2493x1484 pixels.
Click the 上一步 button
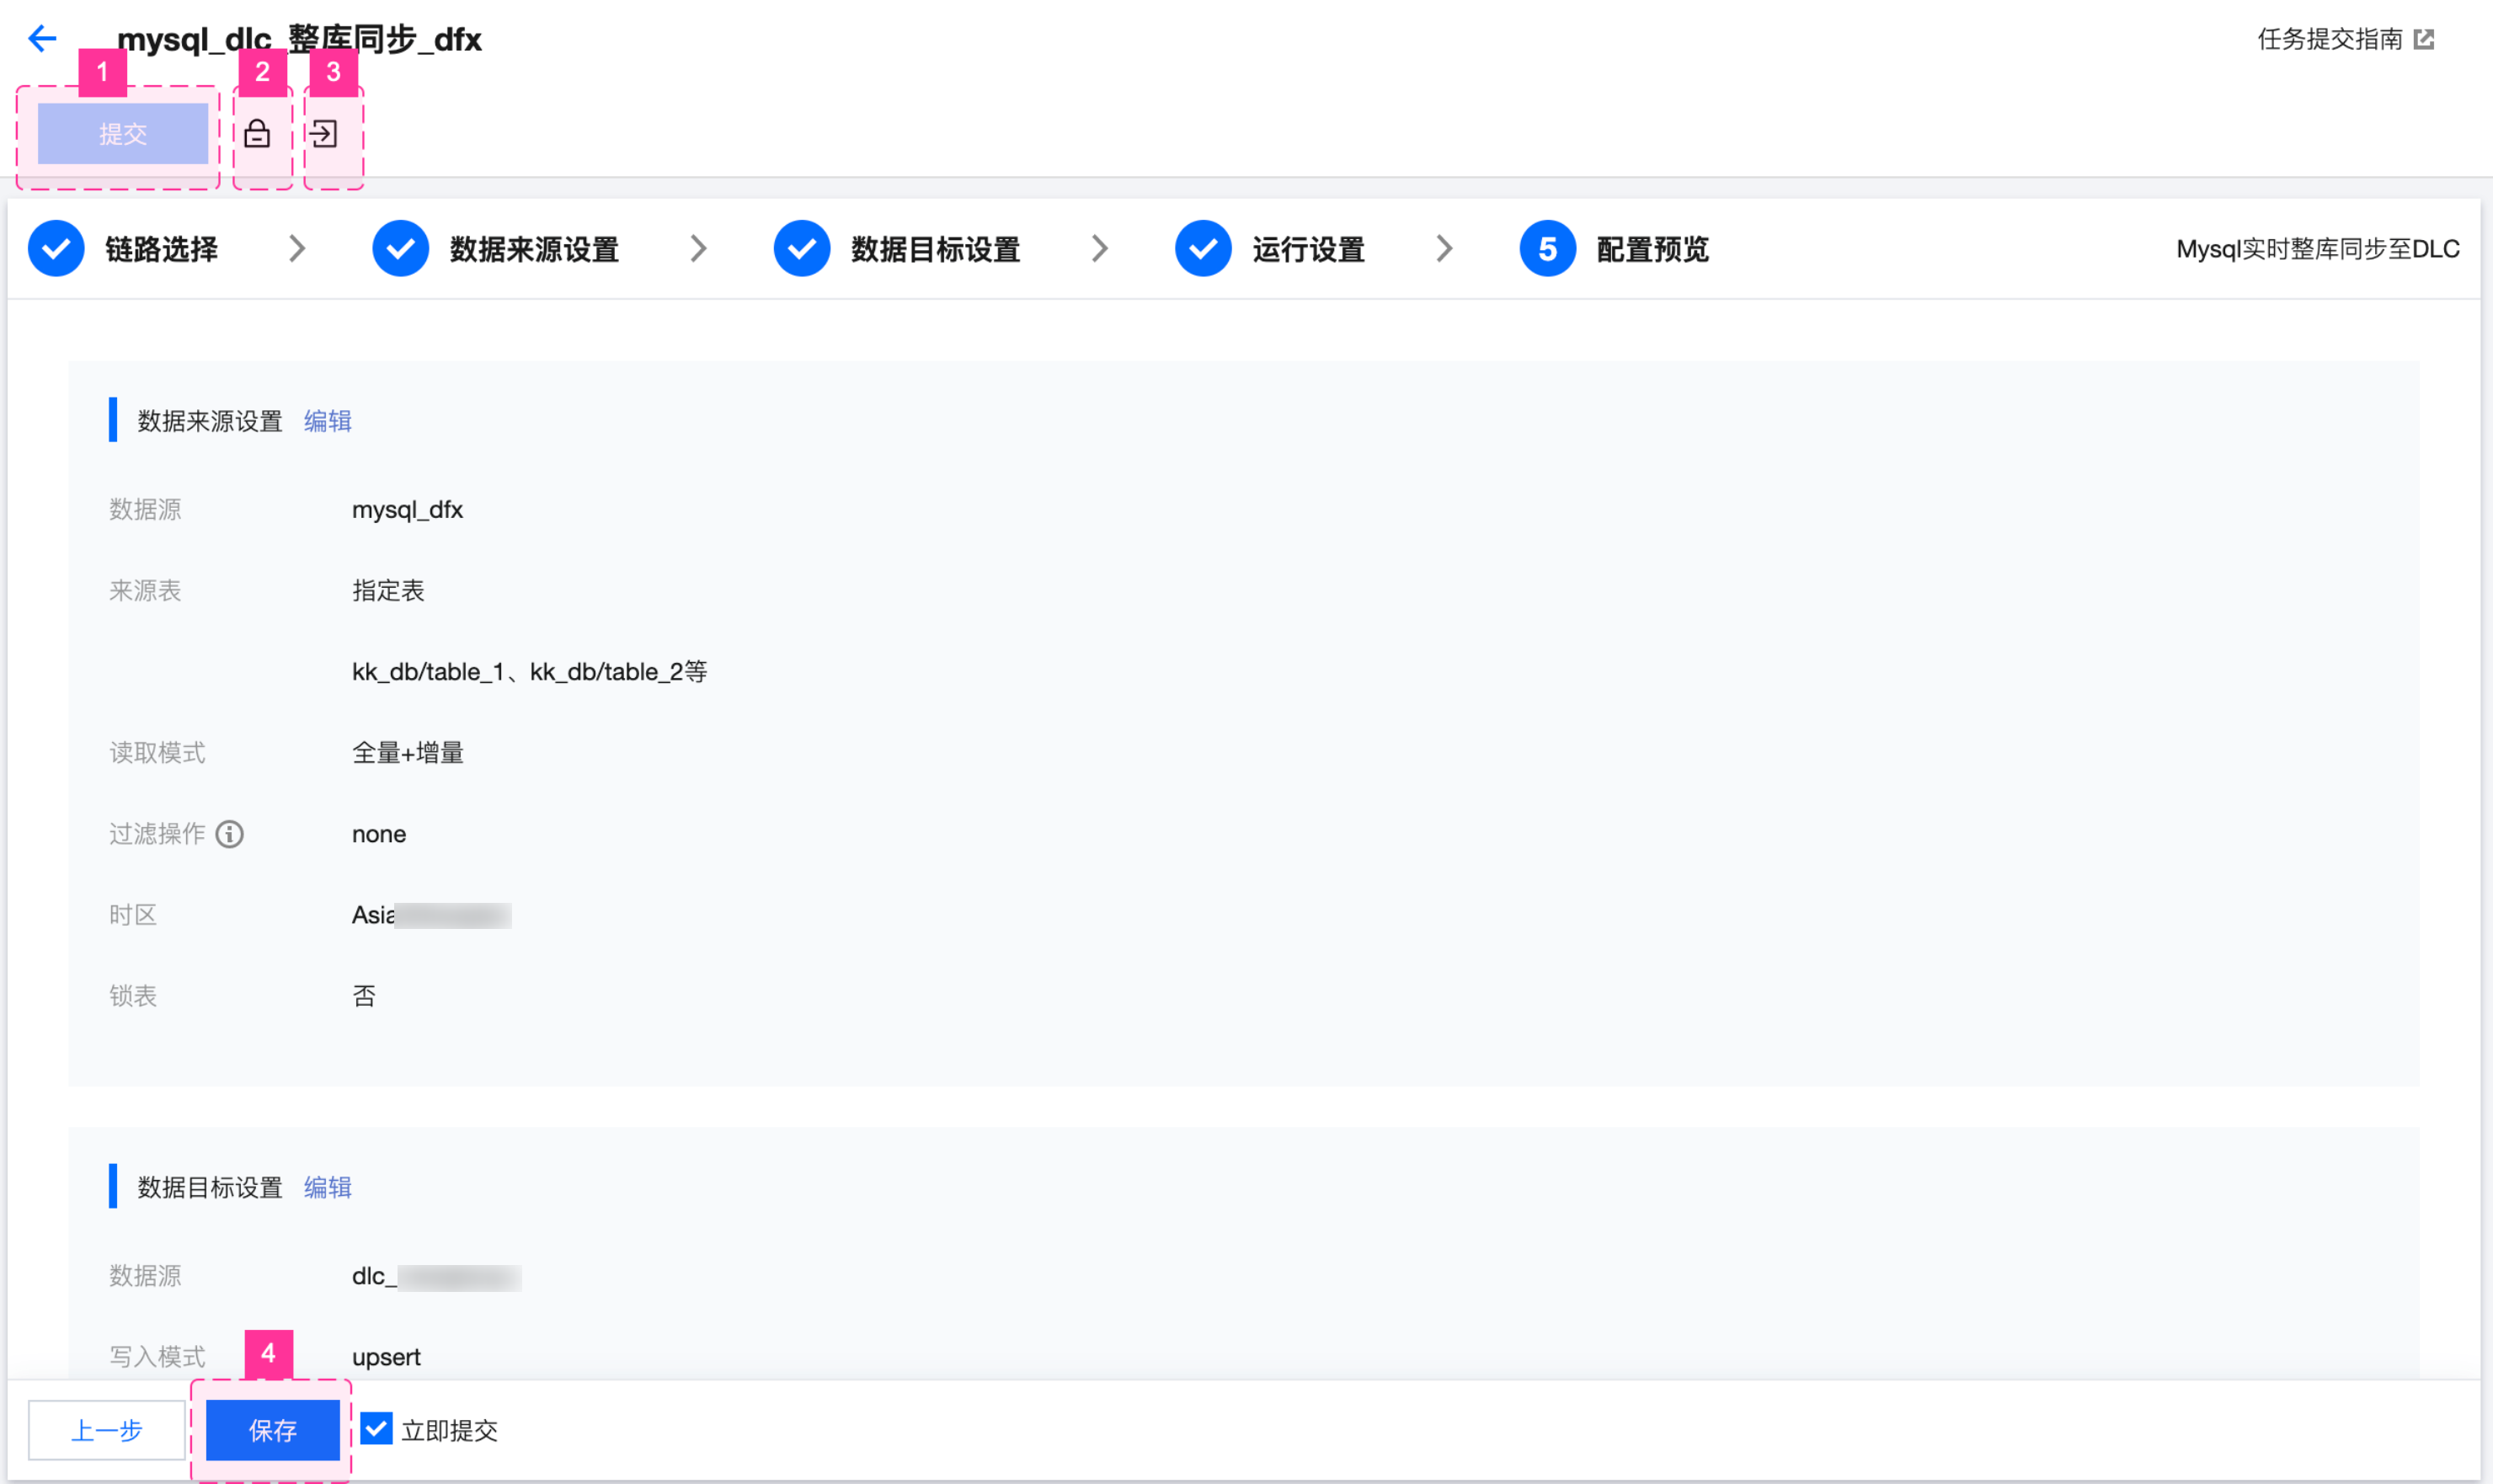click(107, 1430)
